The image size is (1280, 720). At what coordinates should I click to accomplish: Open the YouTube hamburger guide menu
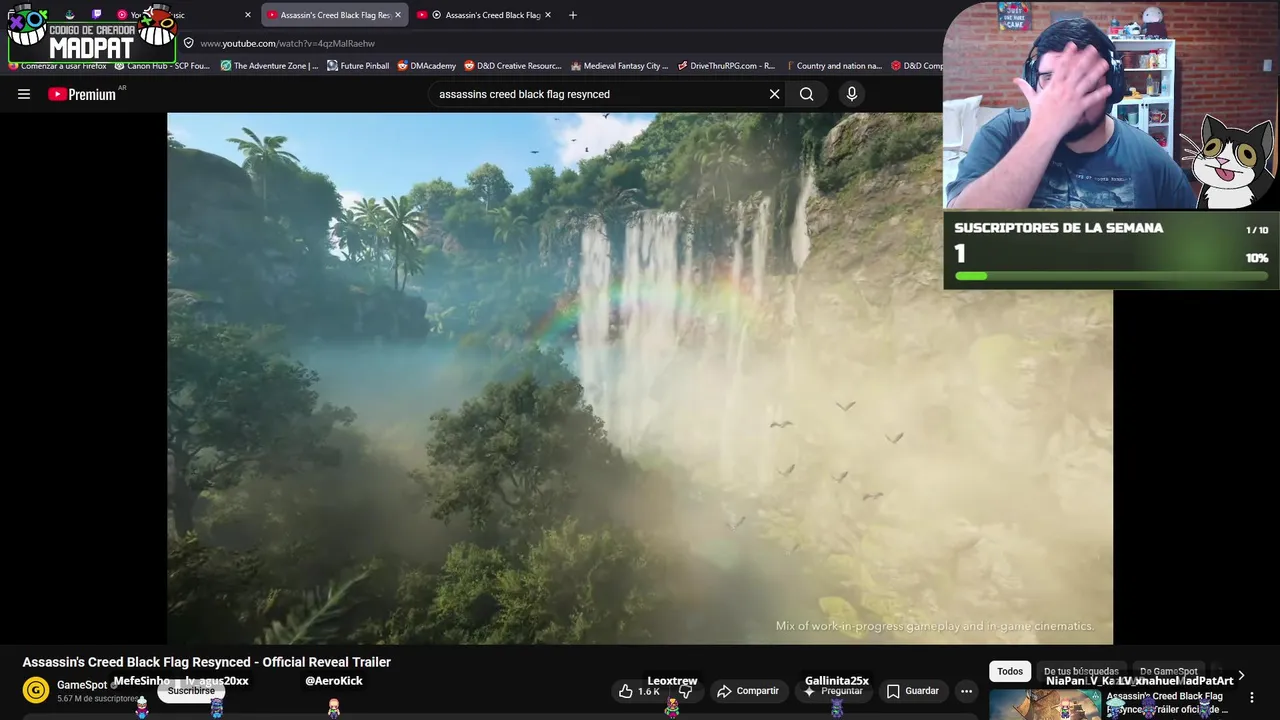pos(24,94)
